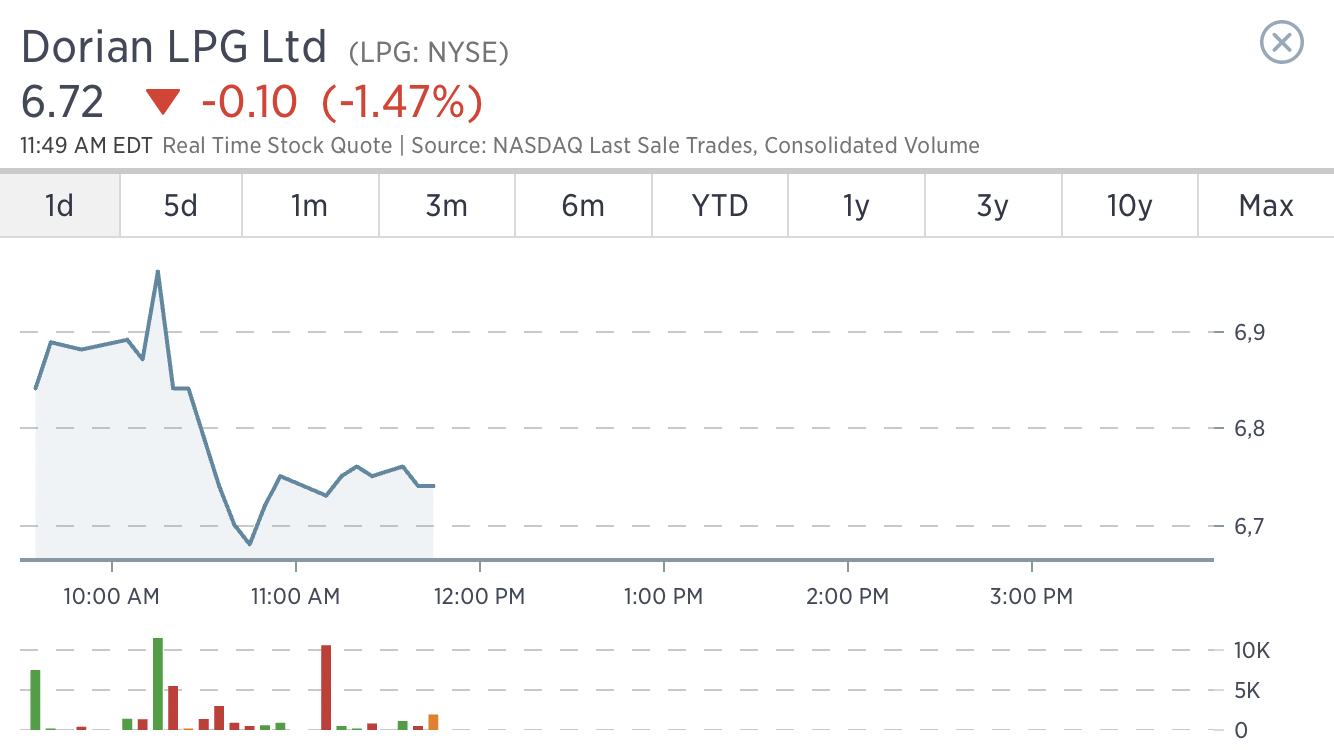Switch to the 5d range tab
The width and height of the screenshot is (1334, 750).
click(180, 206)
